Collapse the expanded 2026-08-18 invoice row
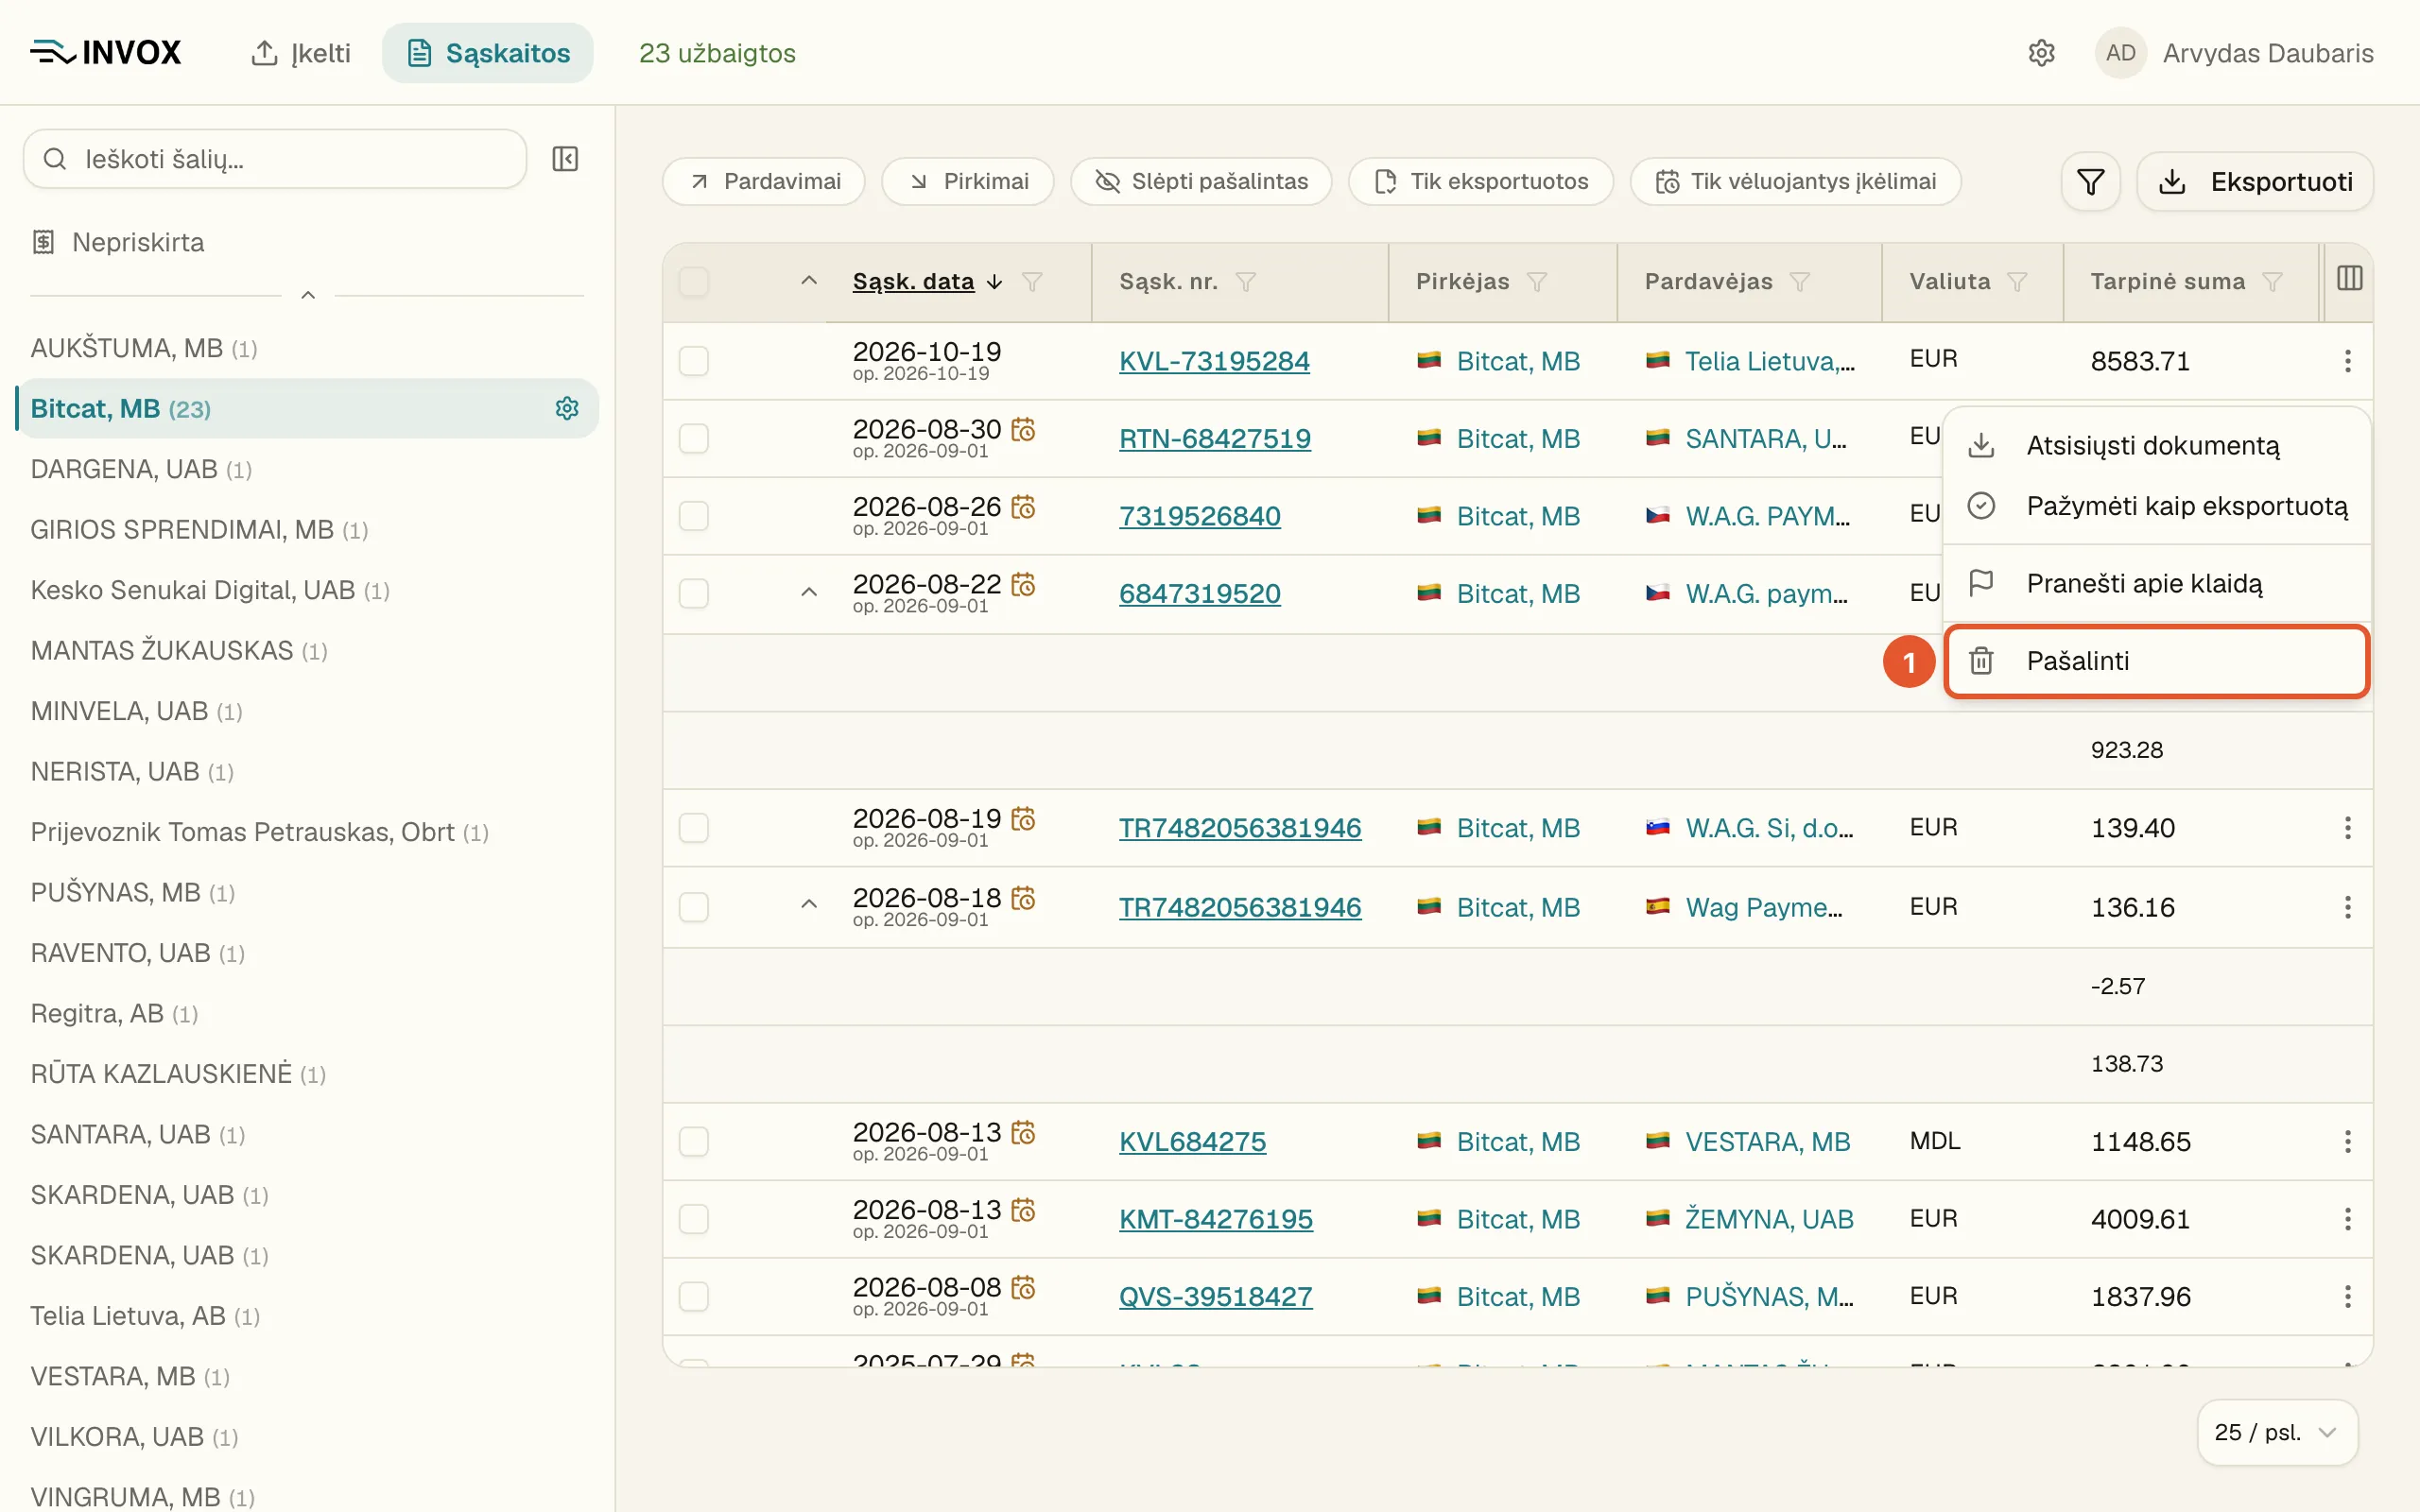 click(x=809, y=905)
